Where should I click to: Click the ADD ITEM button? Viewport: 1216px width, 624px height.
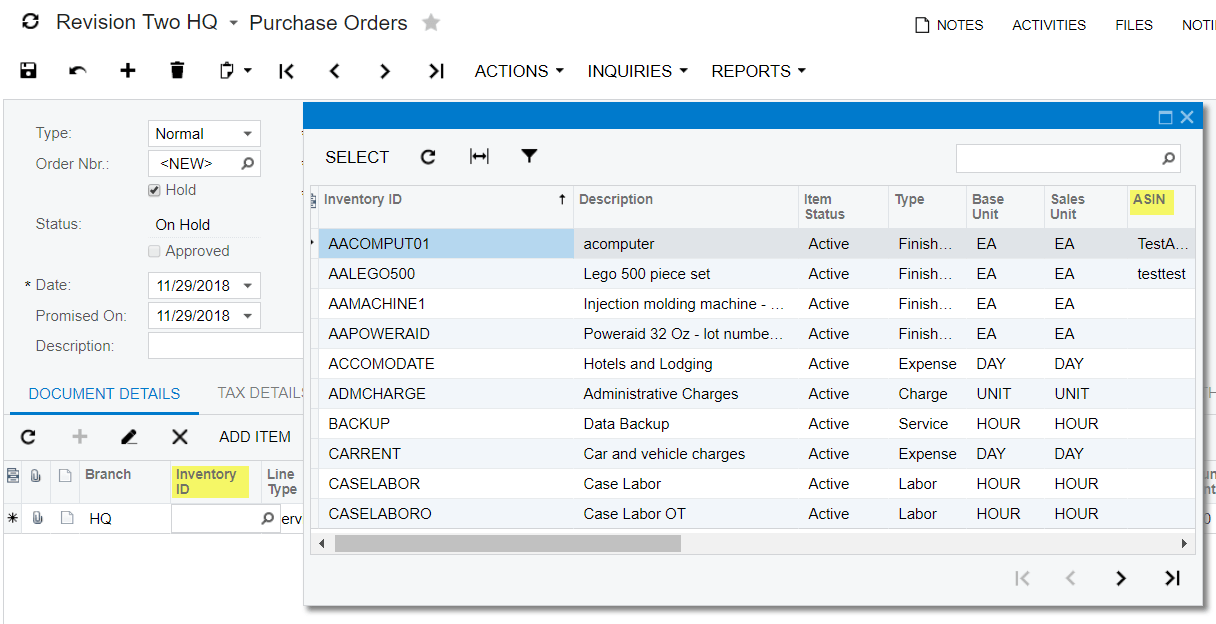(255, 437)
